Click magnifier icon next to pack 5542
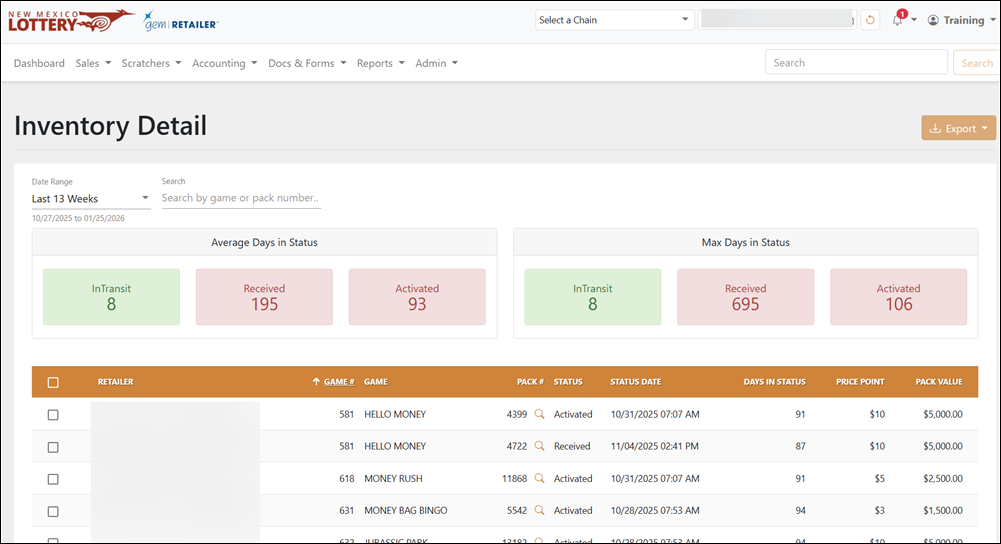 point(539,510)
